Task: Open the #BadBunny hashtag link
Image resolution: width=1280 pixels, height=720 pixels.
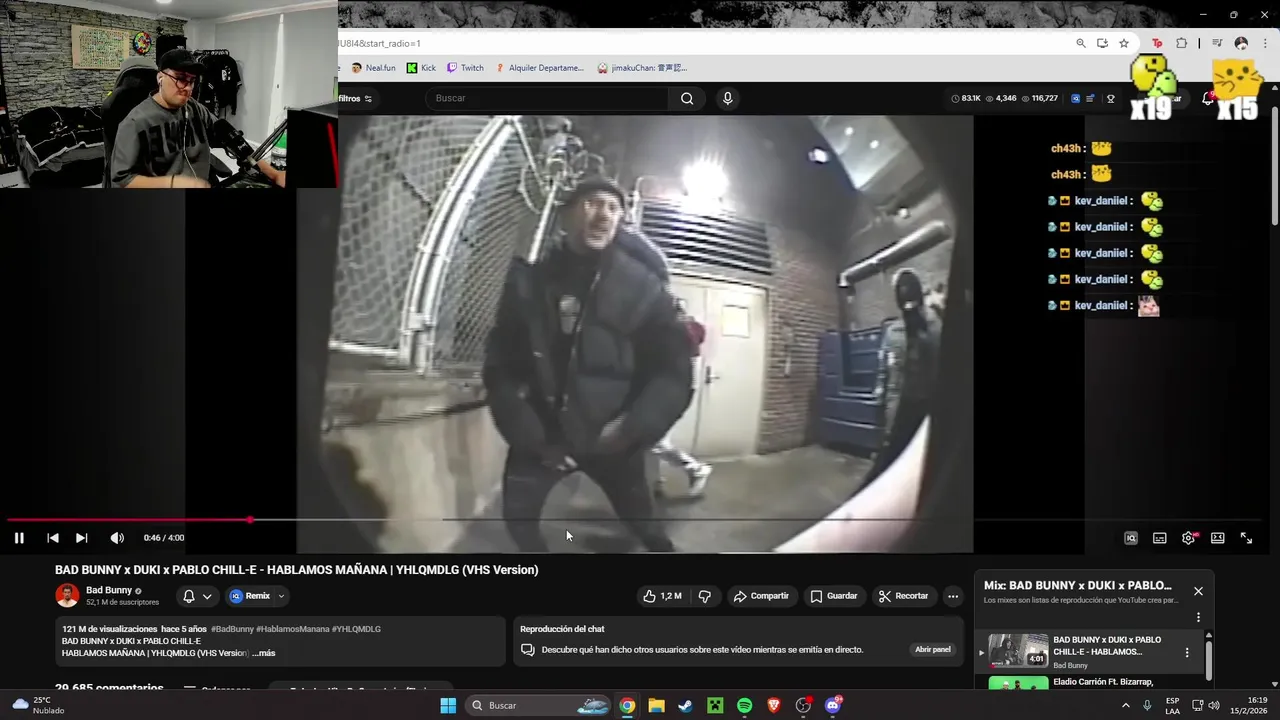Action: [232, 629]
